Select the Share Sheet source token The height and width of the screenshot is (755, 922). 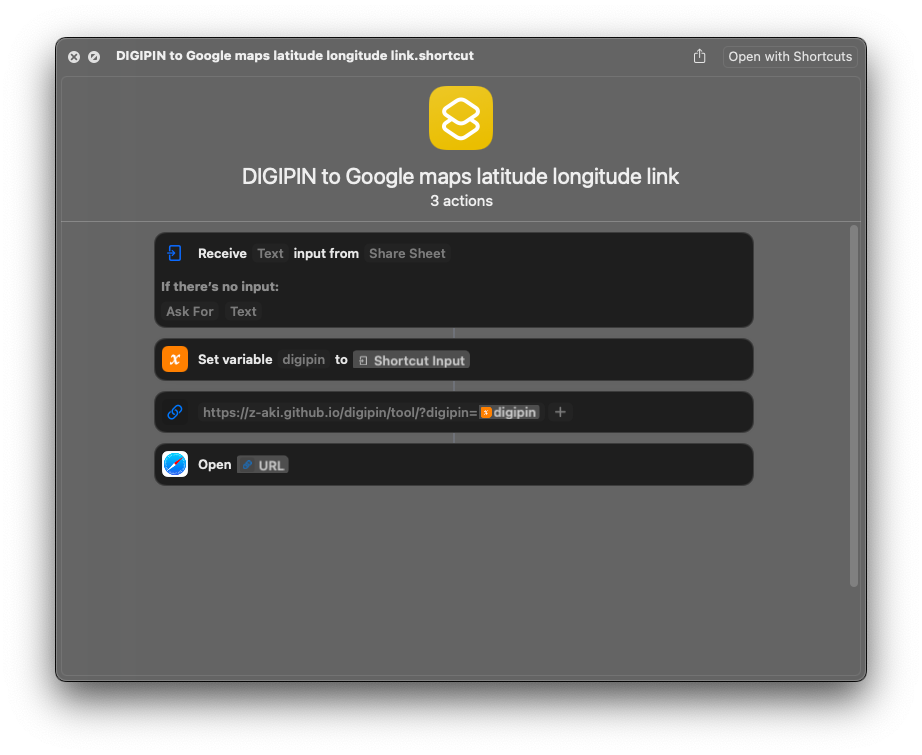click(407, 253)
